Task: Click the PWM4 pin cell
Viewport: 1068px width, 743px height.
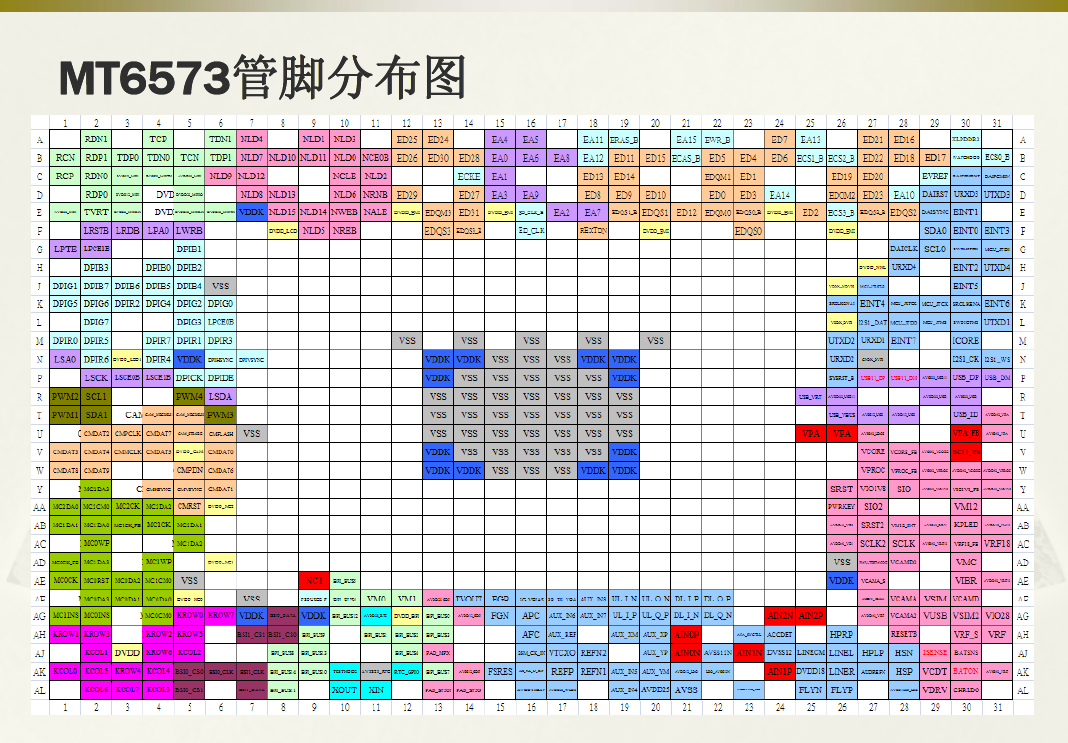Action: pyautogui.click(x=189, y=396)
